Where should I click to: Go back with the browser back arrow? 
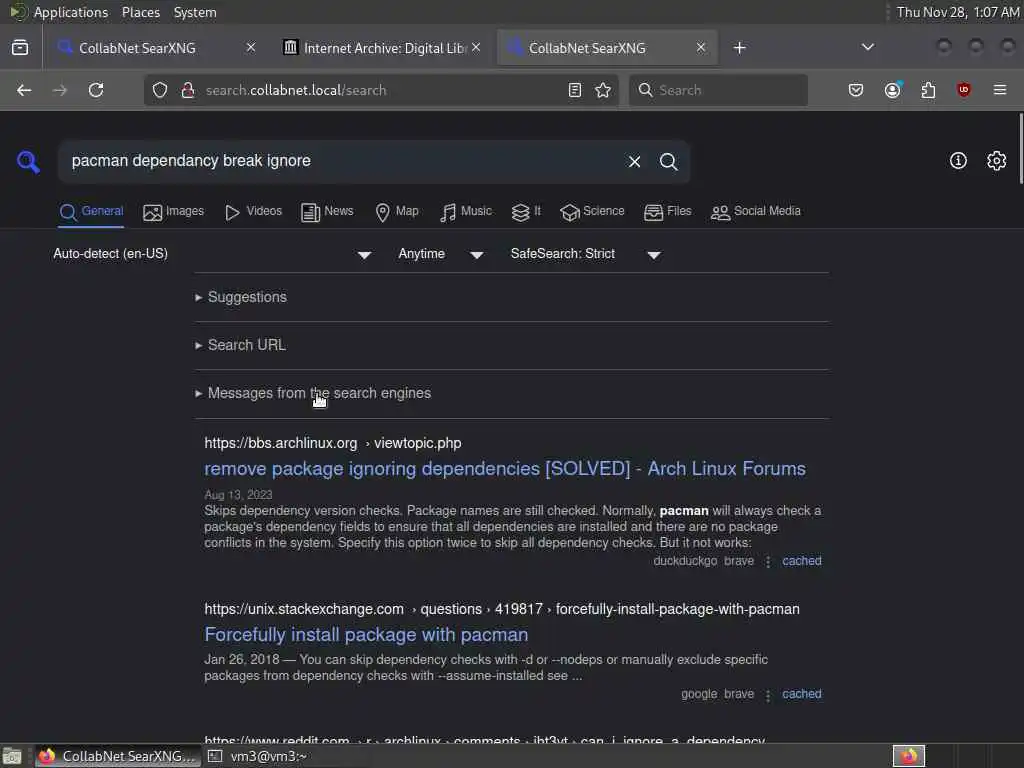pos(24,90)
